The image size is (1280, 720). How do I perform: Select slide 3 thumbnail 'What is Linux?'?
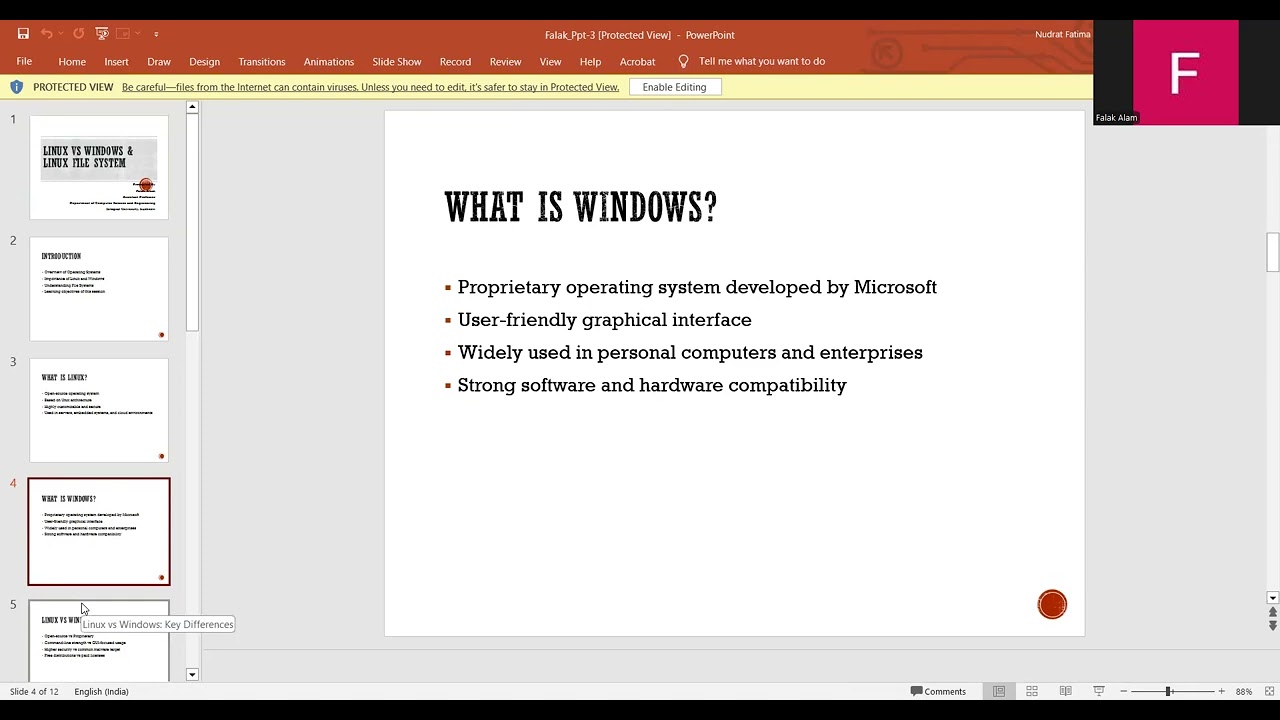click(99, 410)
